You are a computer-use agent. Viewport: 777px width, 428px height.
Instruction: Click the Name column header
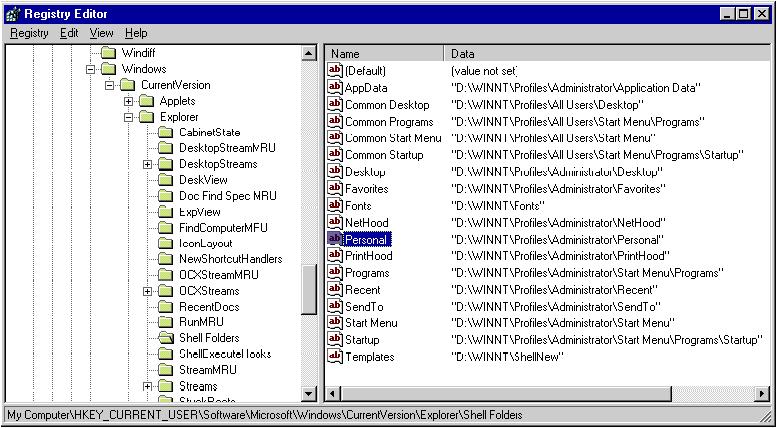[384, 53]
